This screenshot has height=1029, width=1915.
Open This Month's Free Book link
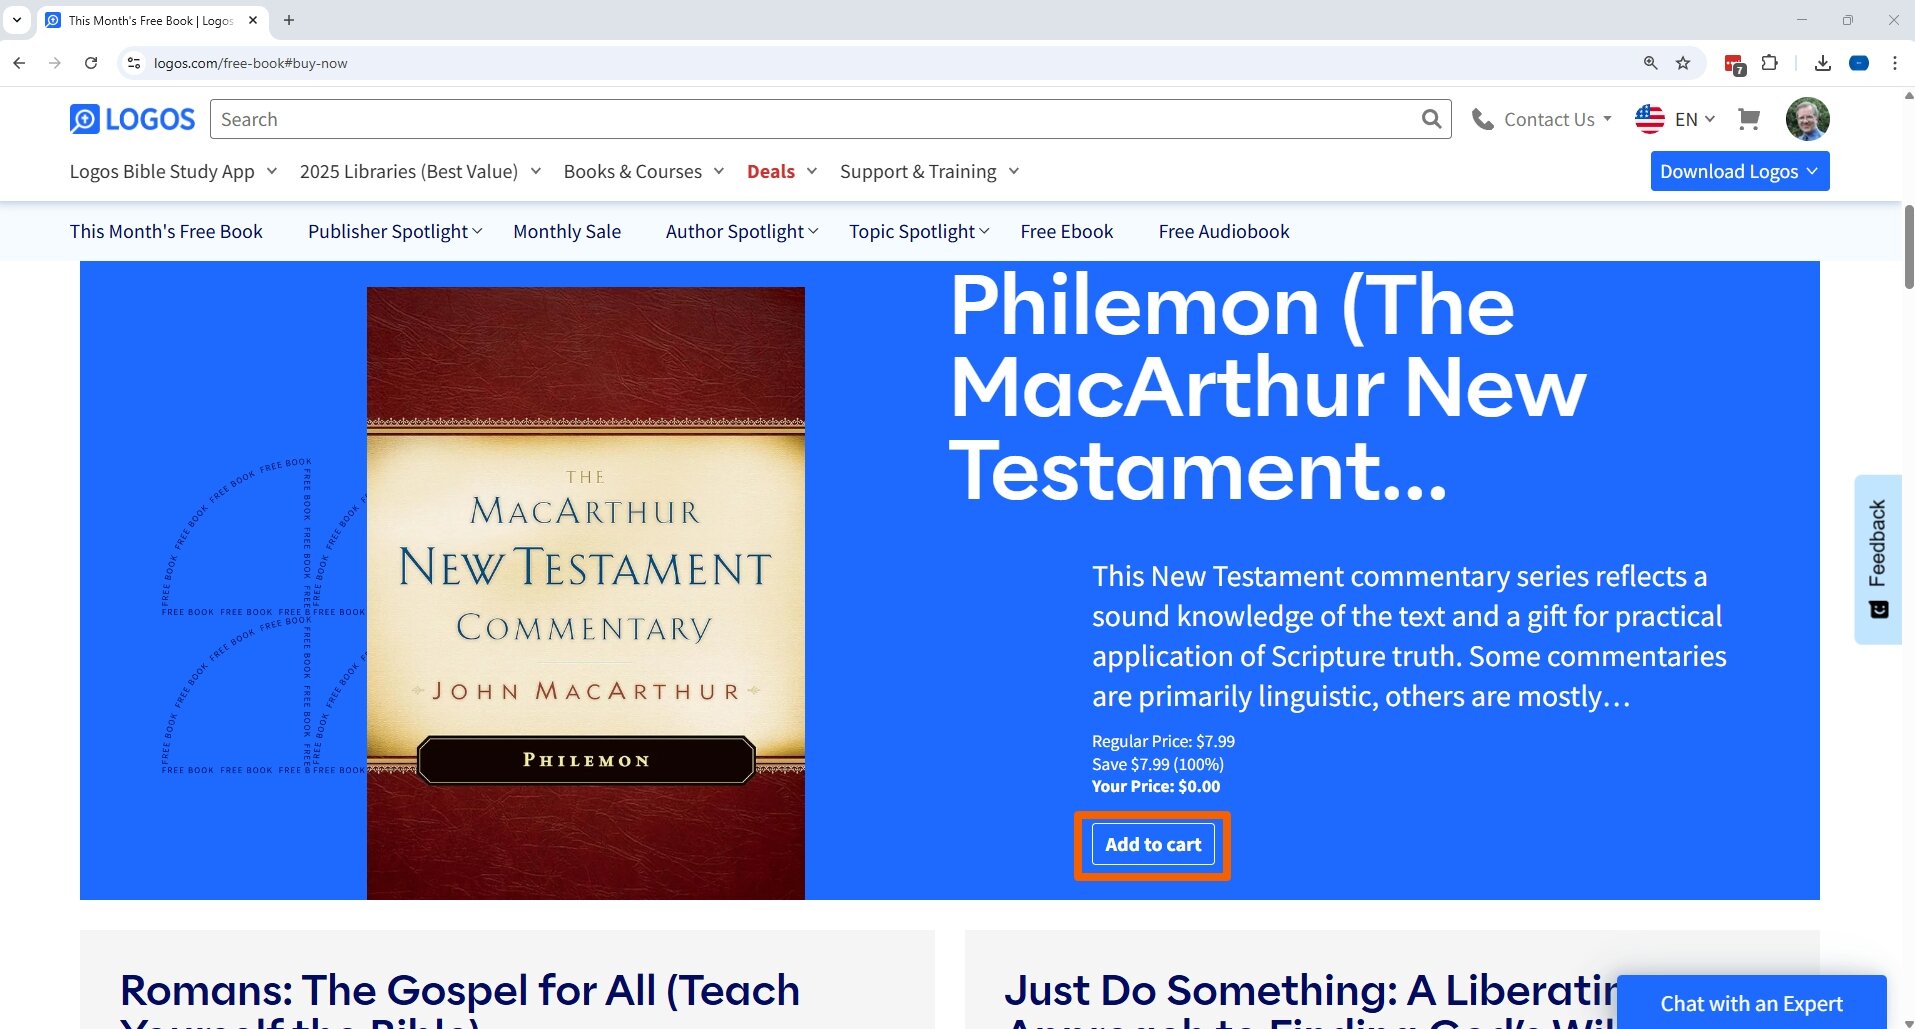[166, 231]
